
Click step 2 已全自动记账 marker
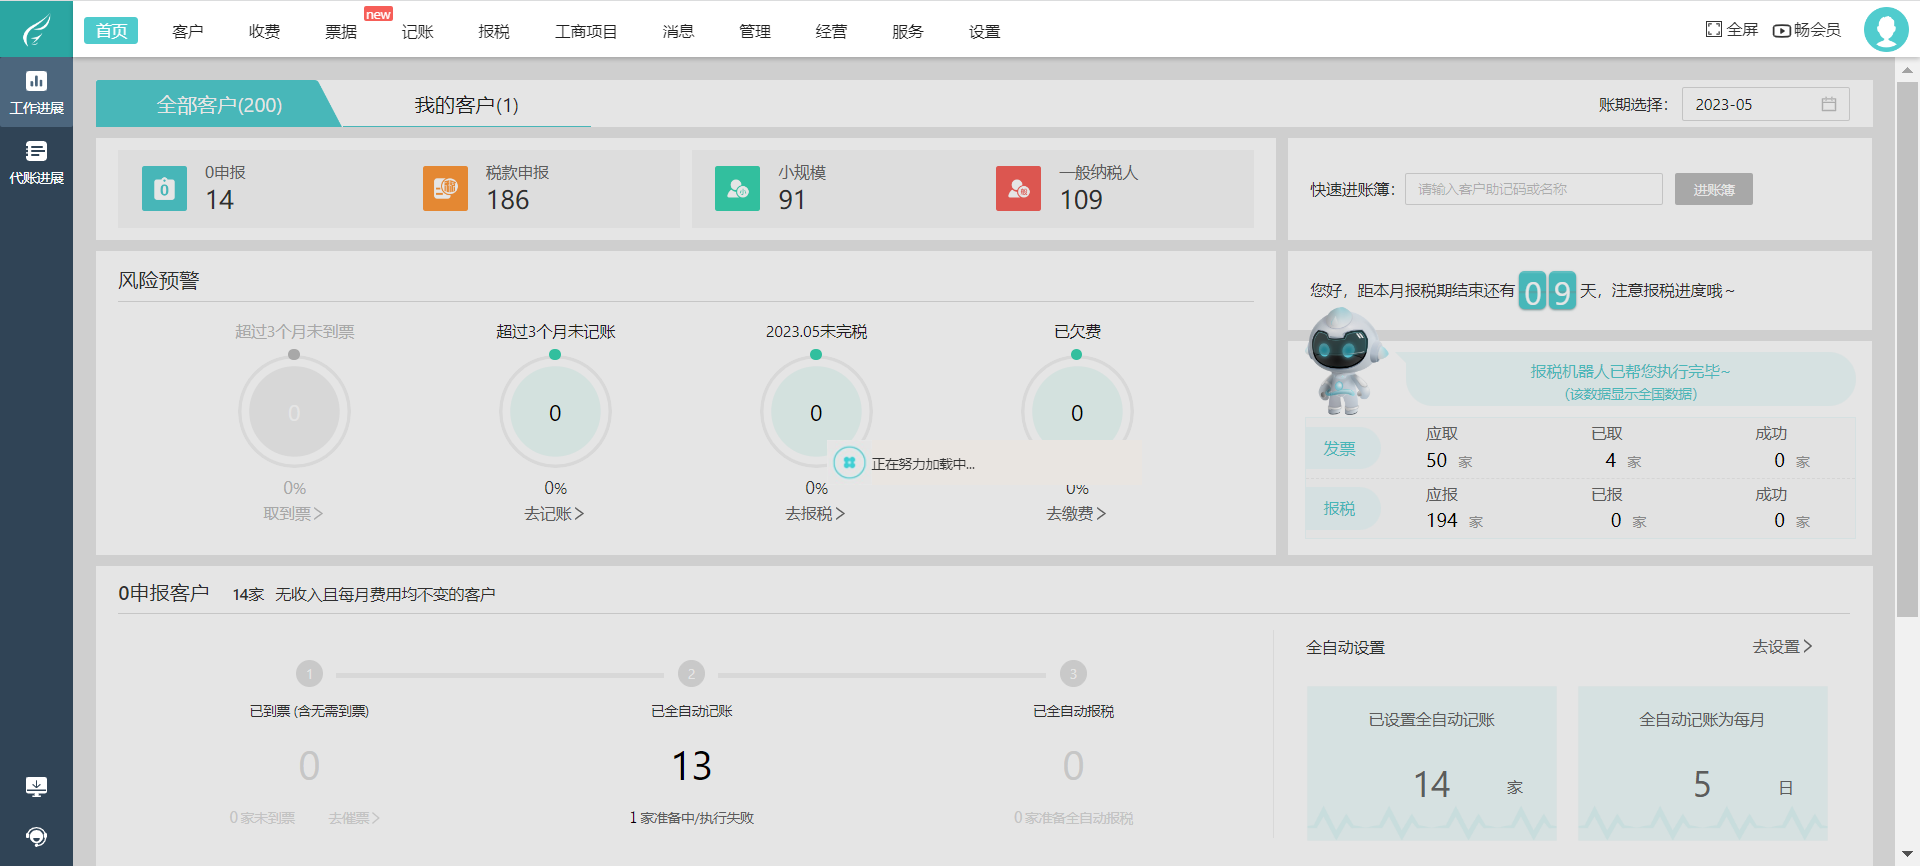[x=691, y=674]
